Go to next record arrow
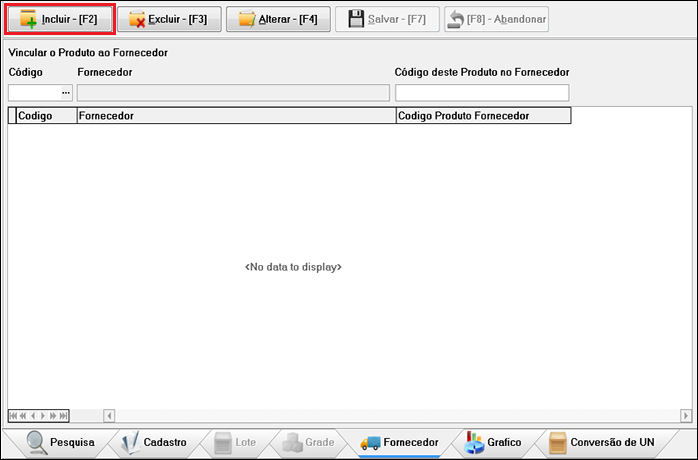This screenshot has width=698, height=460. pyautogui.click(x=43, y=416)
